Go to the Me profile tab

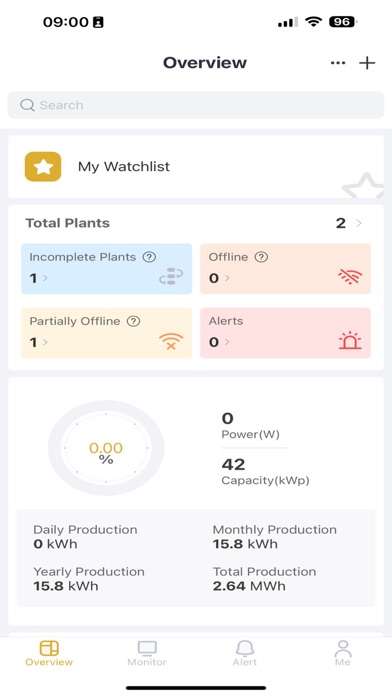click(343, 653)
